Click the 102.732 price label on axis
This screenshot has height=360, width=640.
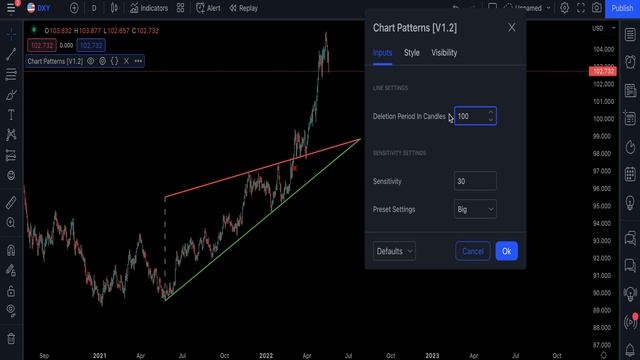coord(602,71)
